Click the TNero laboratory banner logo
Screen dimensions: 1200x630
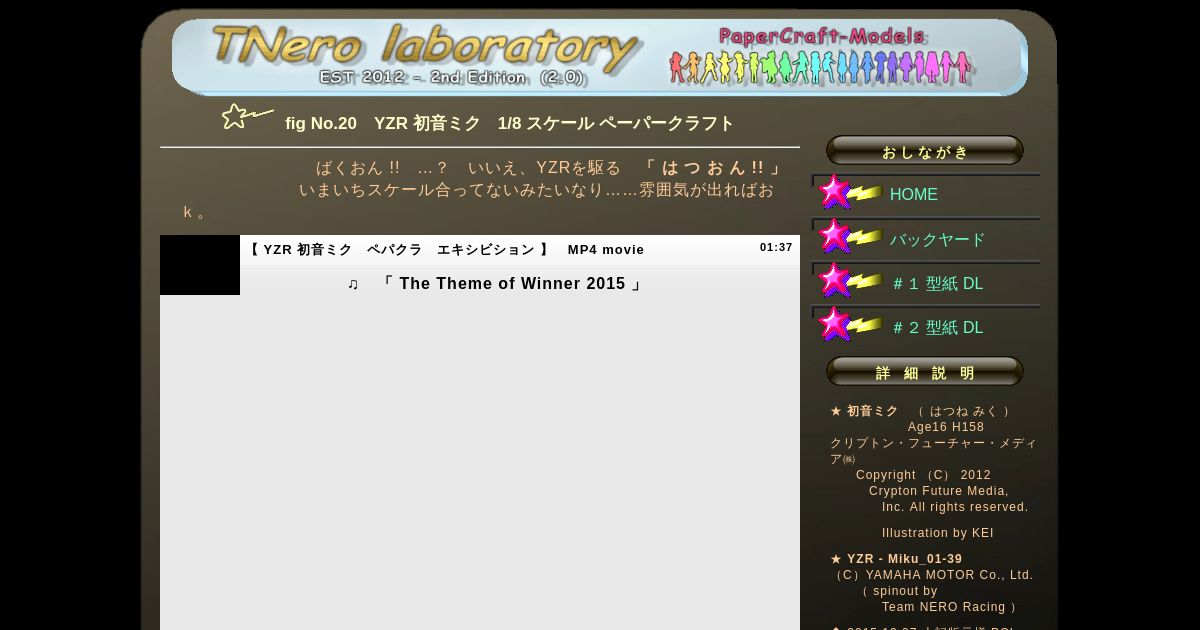425,49
